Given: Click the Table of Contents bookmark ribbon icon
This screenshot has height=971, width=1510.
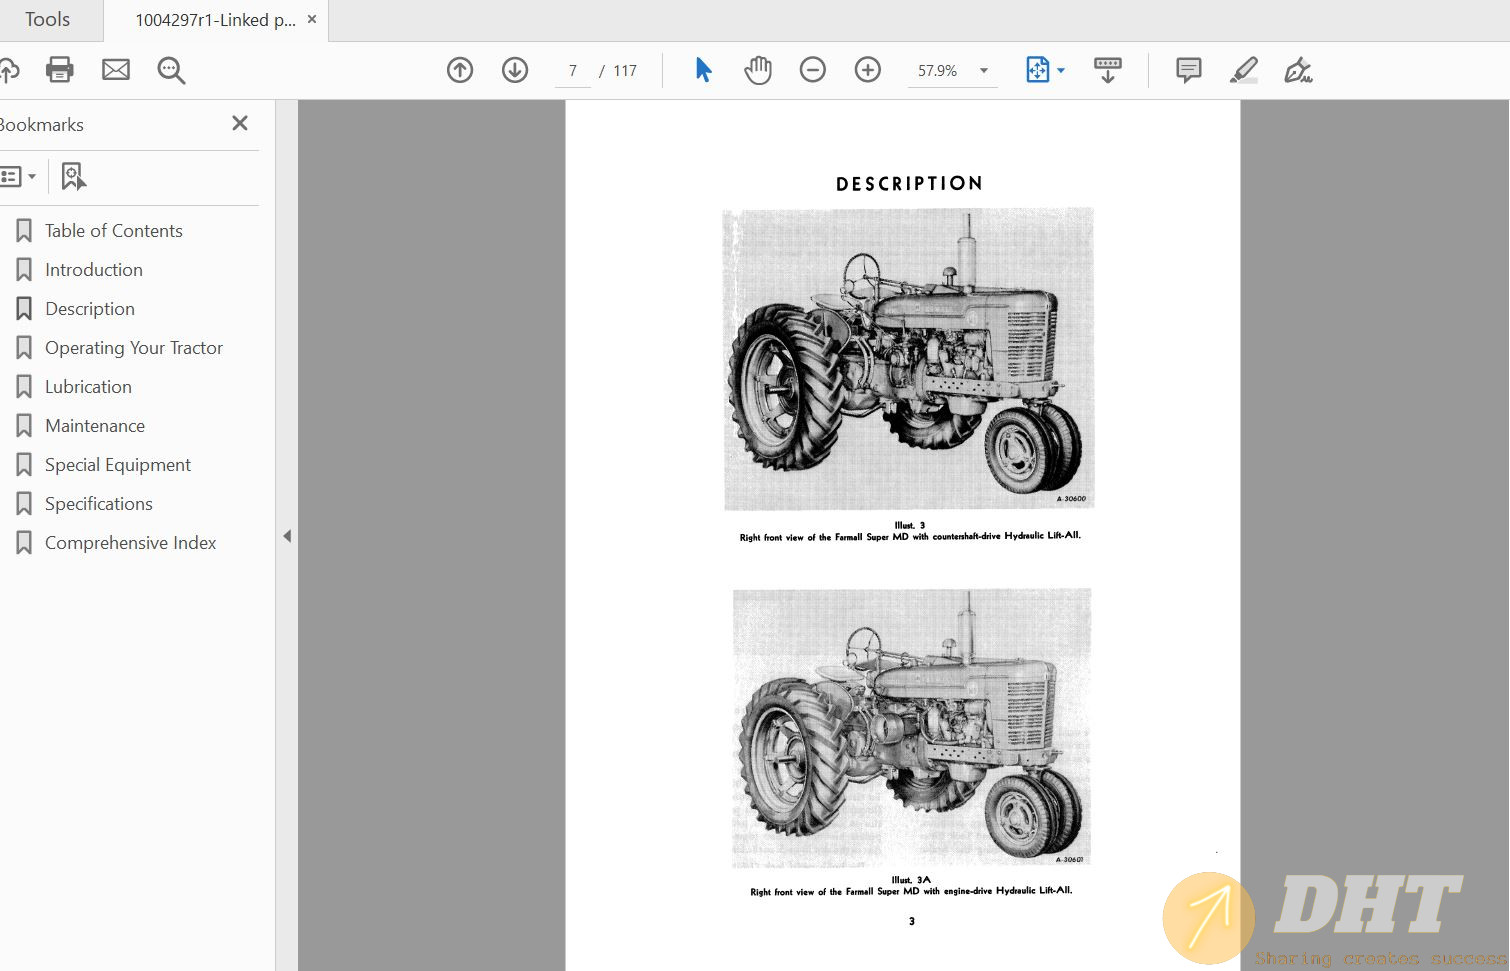Looking at the screenshot, I should pyautogui.click(x=24, y=231).
